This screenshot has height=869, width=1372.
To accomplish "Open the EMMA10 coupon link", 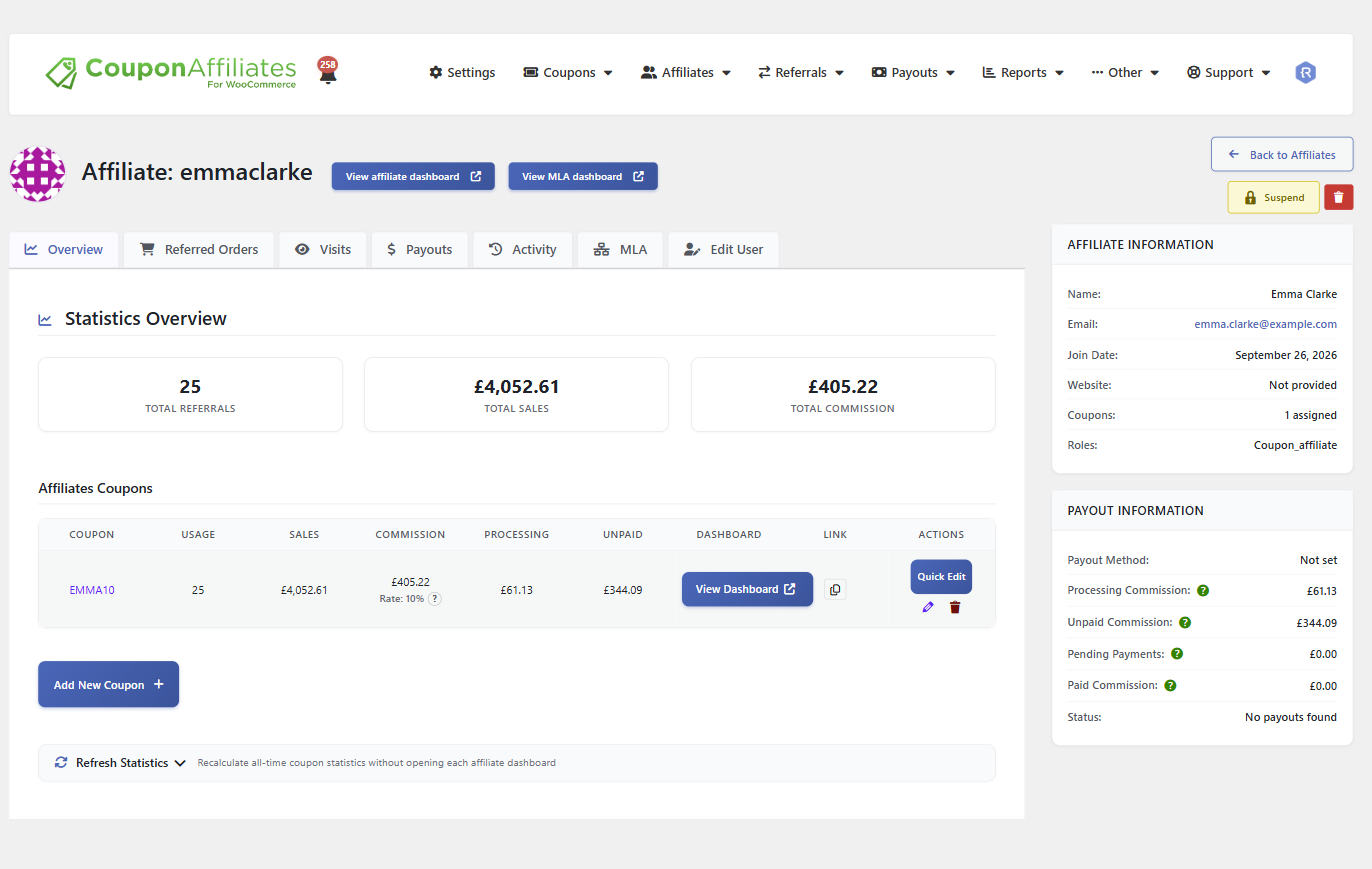I will click(92, 590).
